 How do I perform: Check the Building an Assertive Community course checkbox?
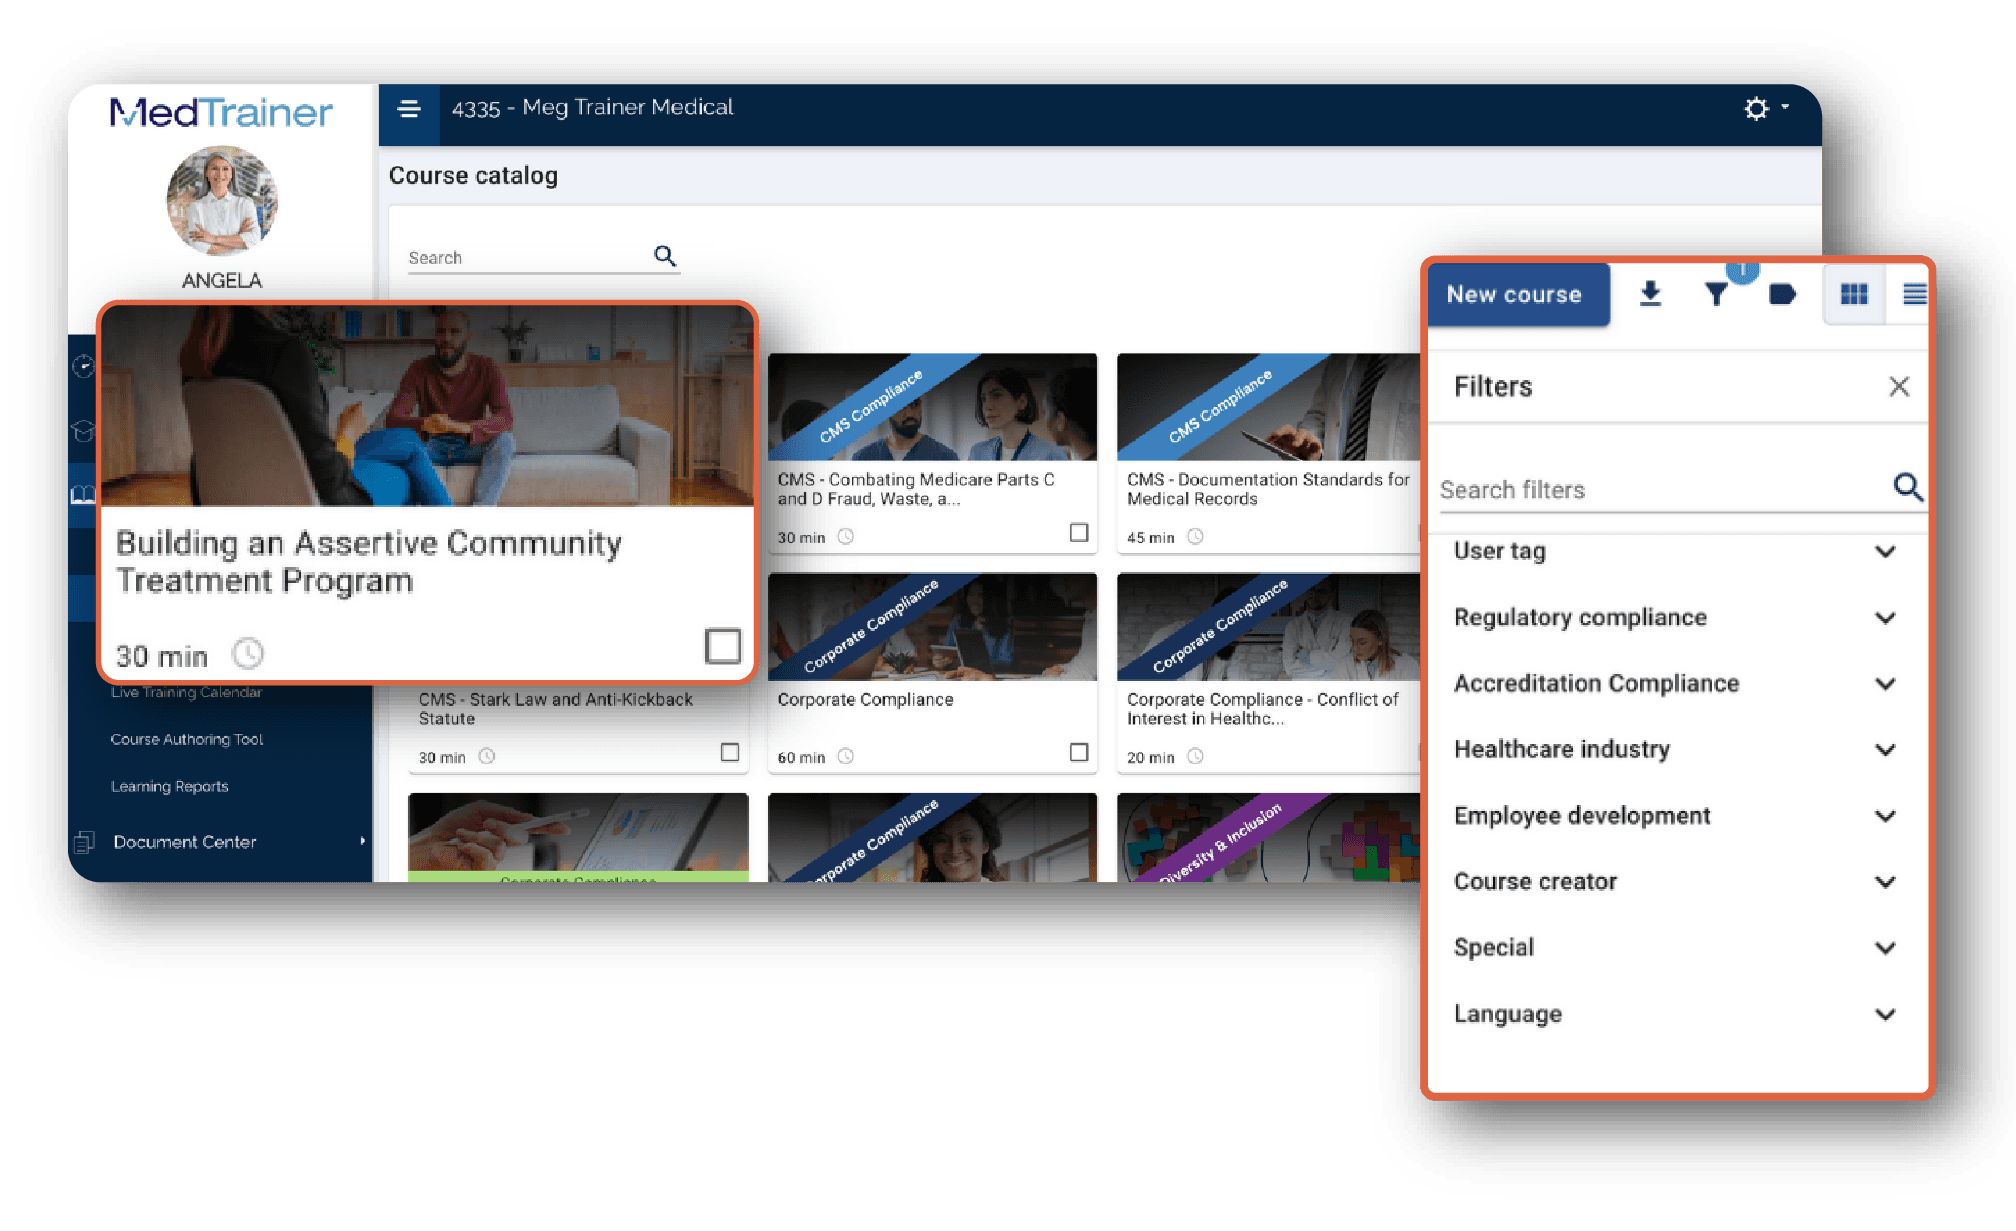[722, 646]
